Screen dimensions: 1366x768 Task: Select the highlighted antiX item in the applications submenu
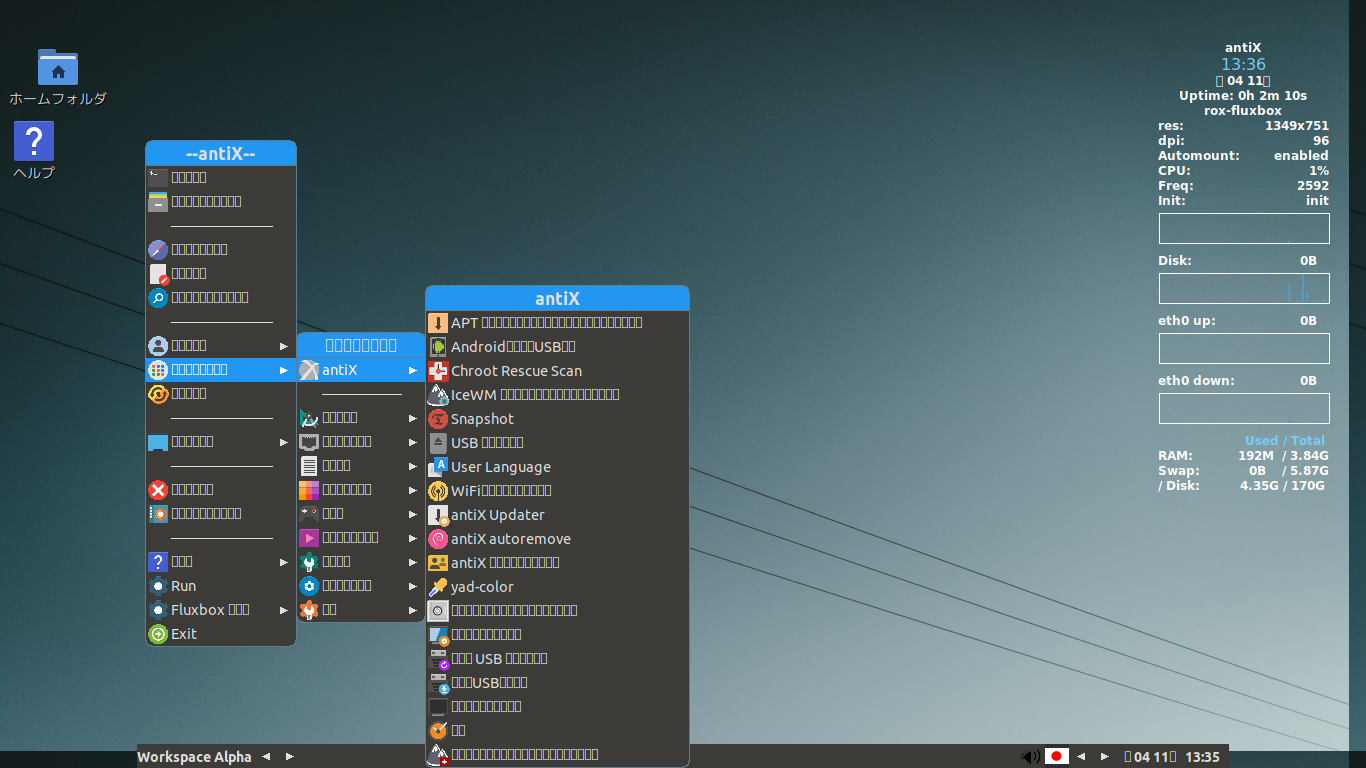tap(360, 370)
